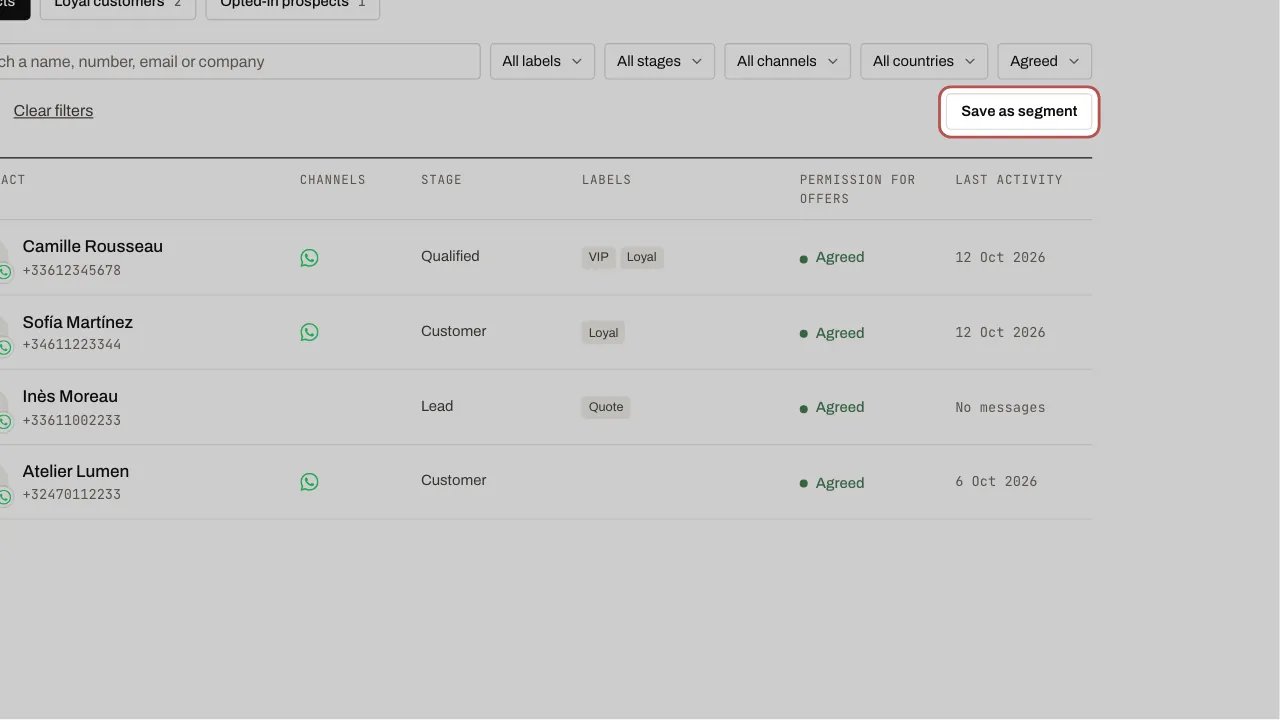The image size is (1280, 720).
Task: Click 12 Oct 2026 date for Sofía Martínez
Action: (x=1000, y=333)
